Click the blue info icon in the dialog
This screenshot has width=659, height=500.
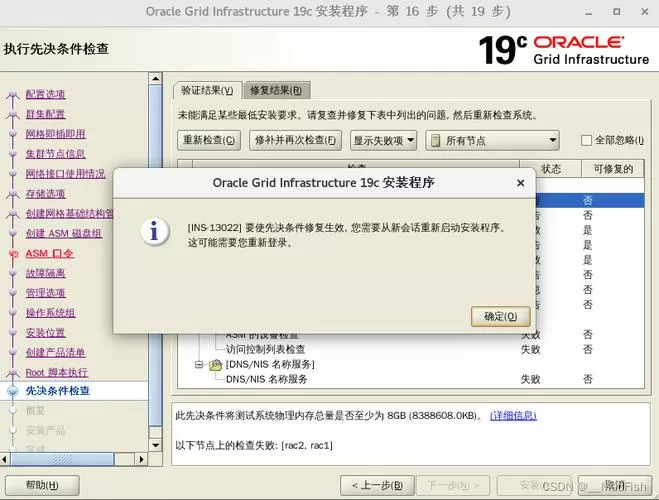155,232
